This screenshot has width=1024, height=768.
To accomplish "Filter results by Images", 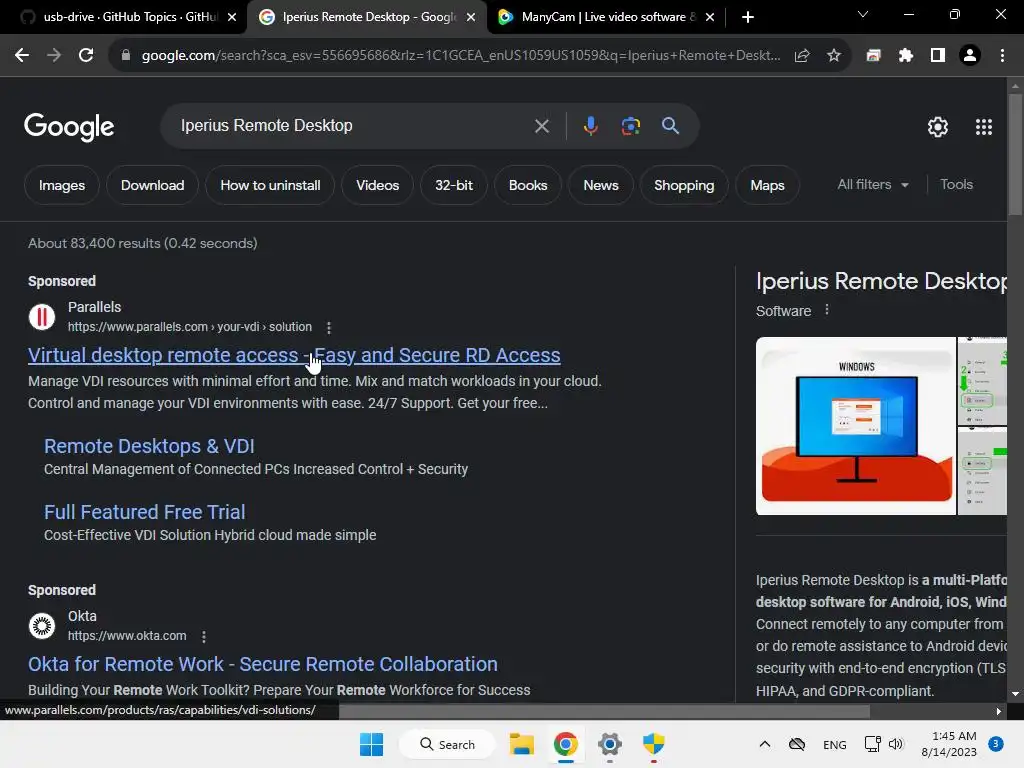I will pos(61,185).
